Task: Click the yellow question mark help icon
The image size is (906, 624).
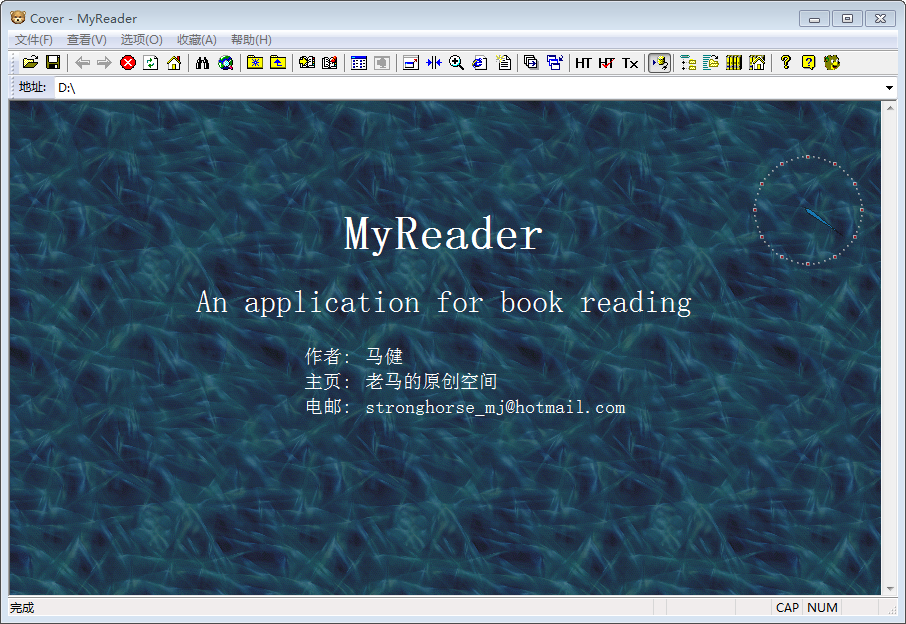Action: [x=808, y=63]
